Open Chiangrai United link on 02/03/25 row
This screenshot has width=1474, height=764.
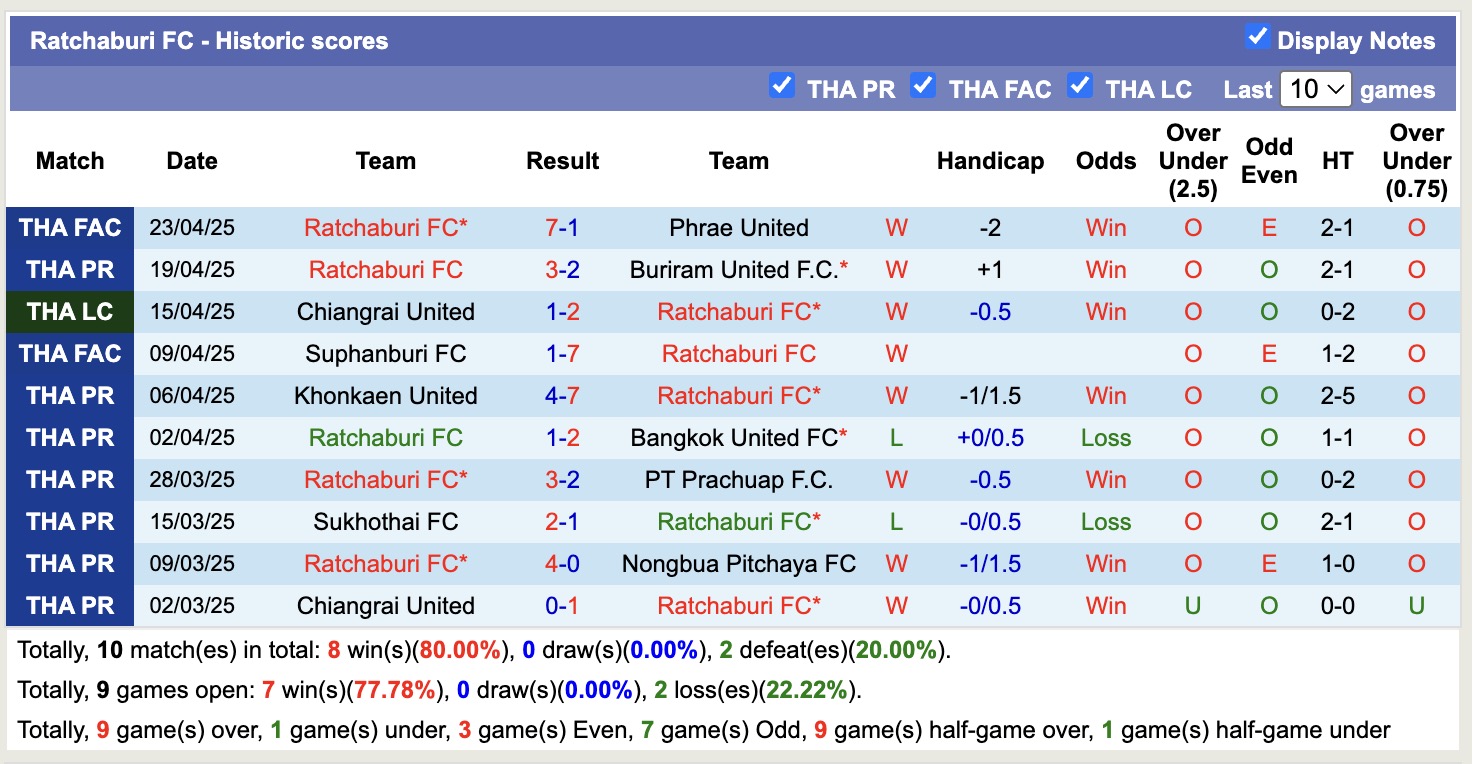tap(386, 605)
